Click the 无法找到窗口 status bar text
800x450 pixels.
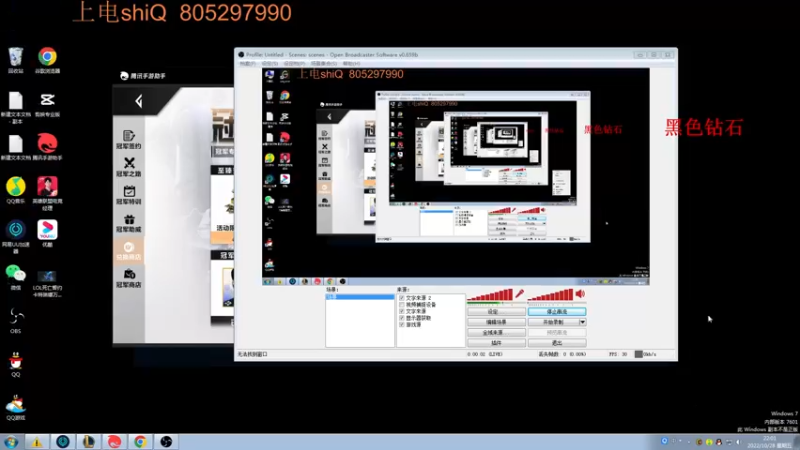tap(252, 354)
